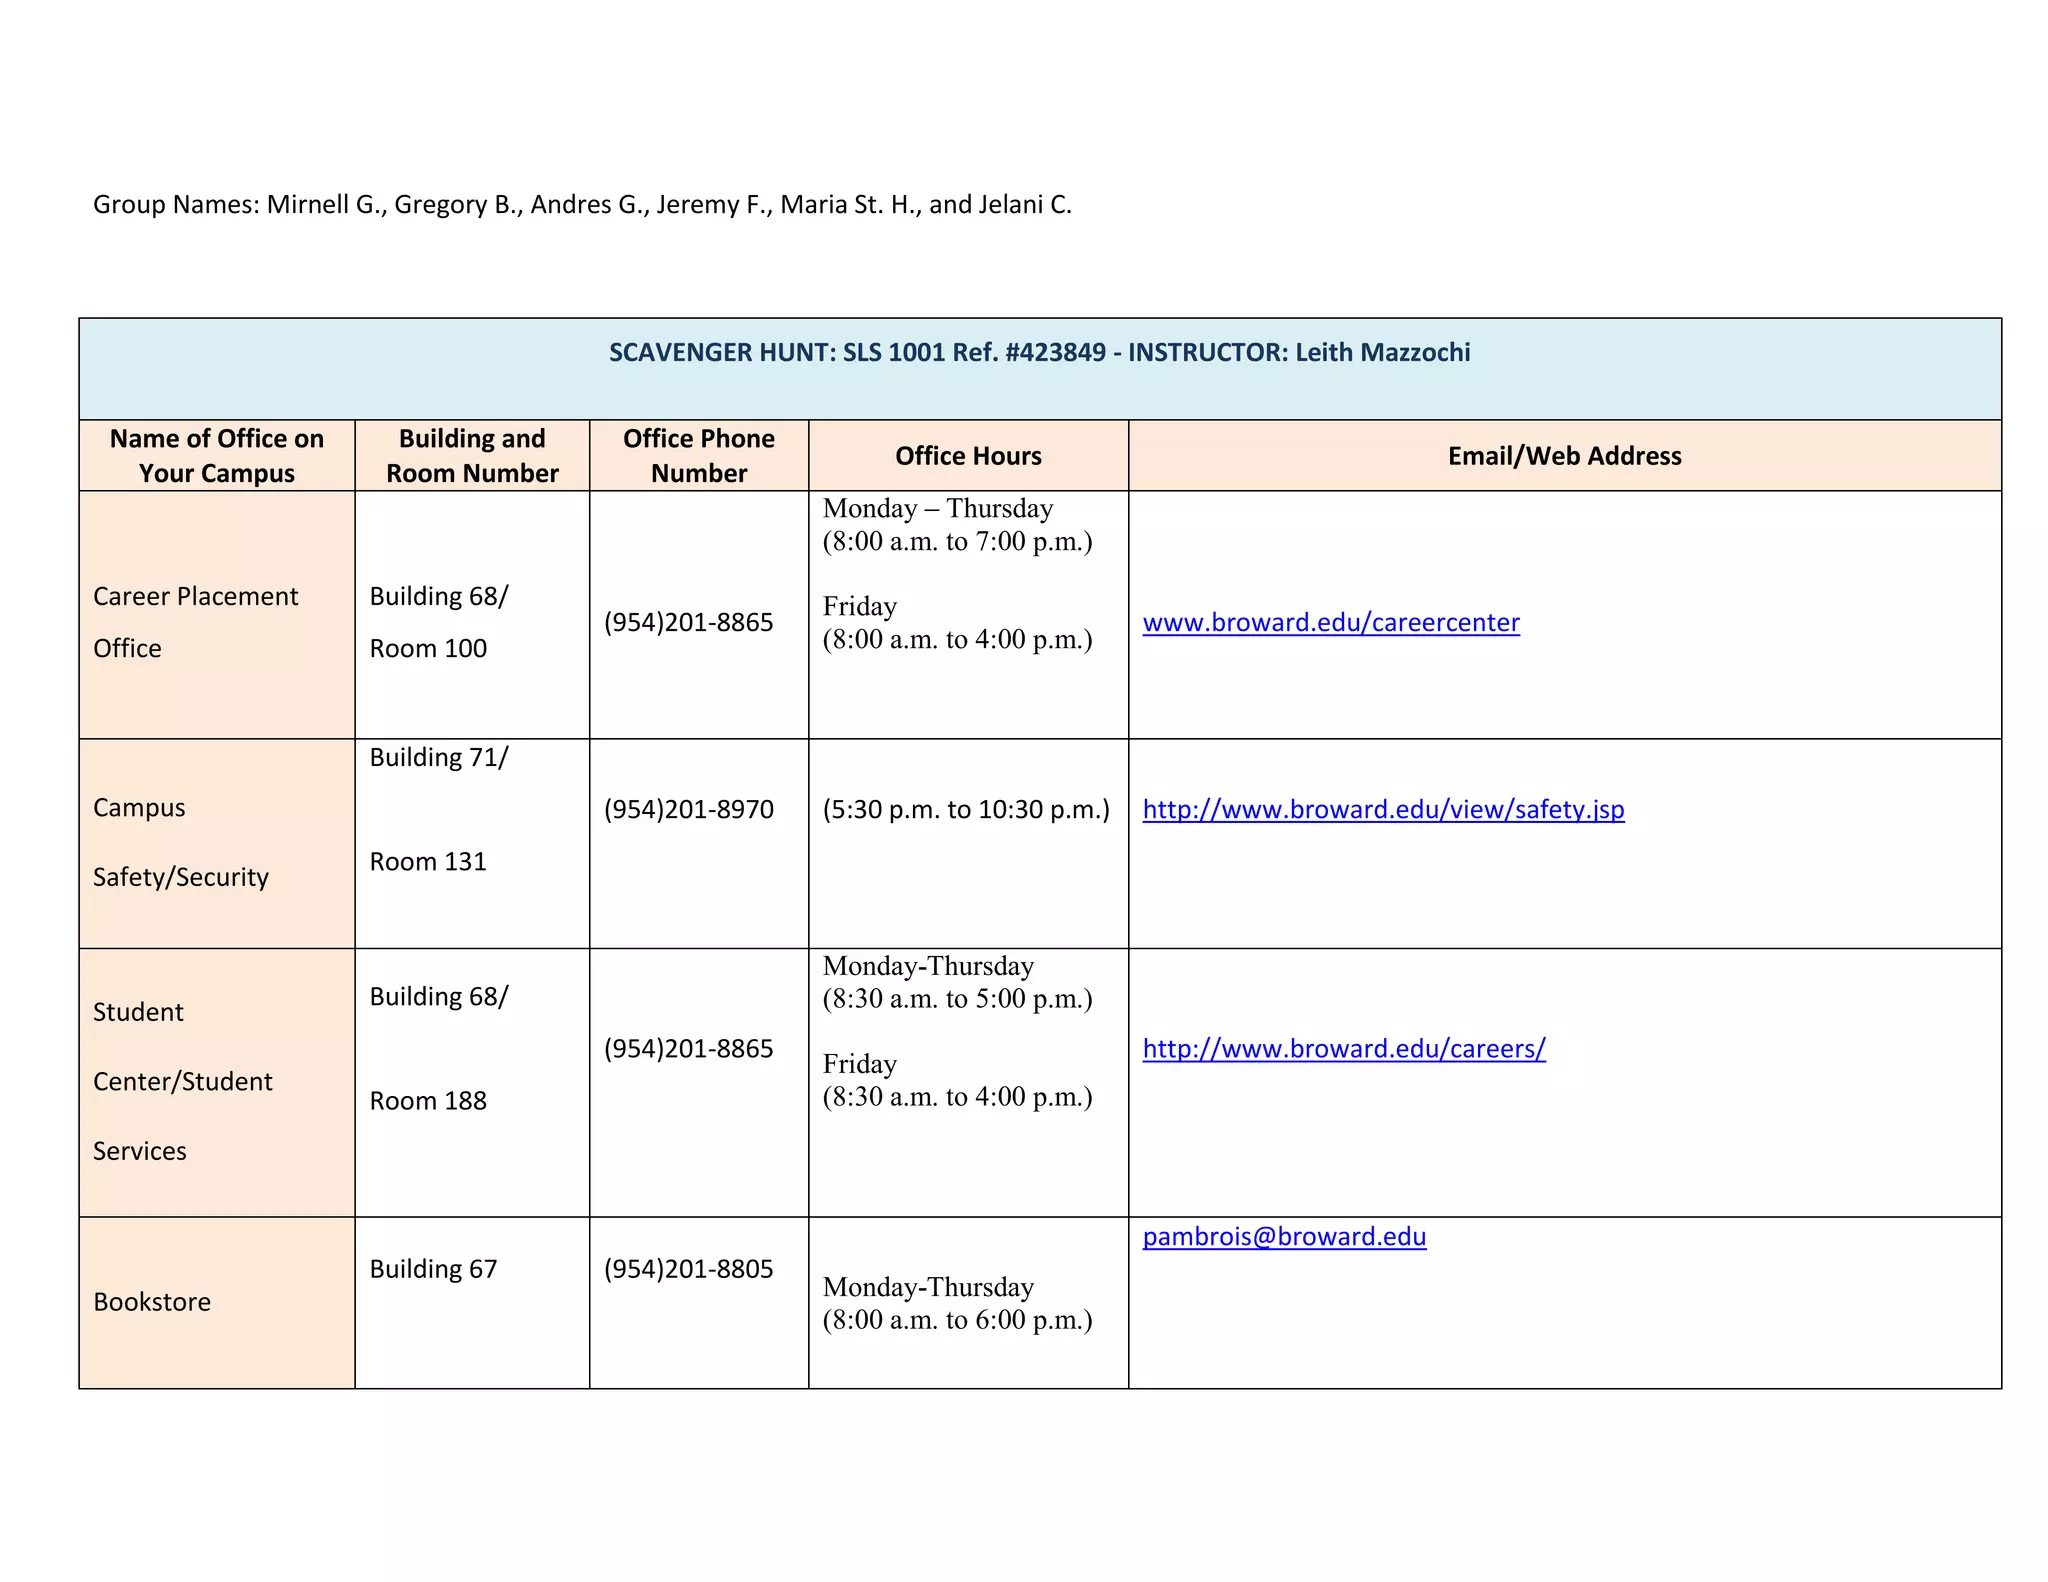
Task: Click the Bookstore row label
Action: click(x=152, y=1302)
